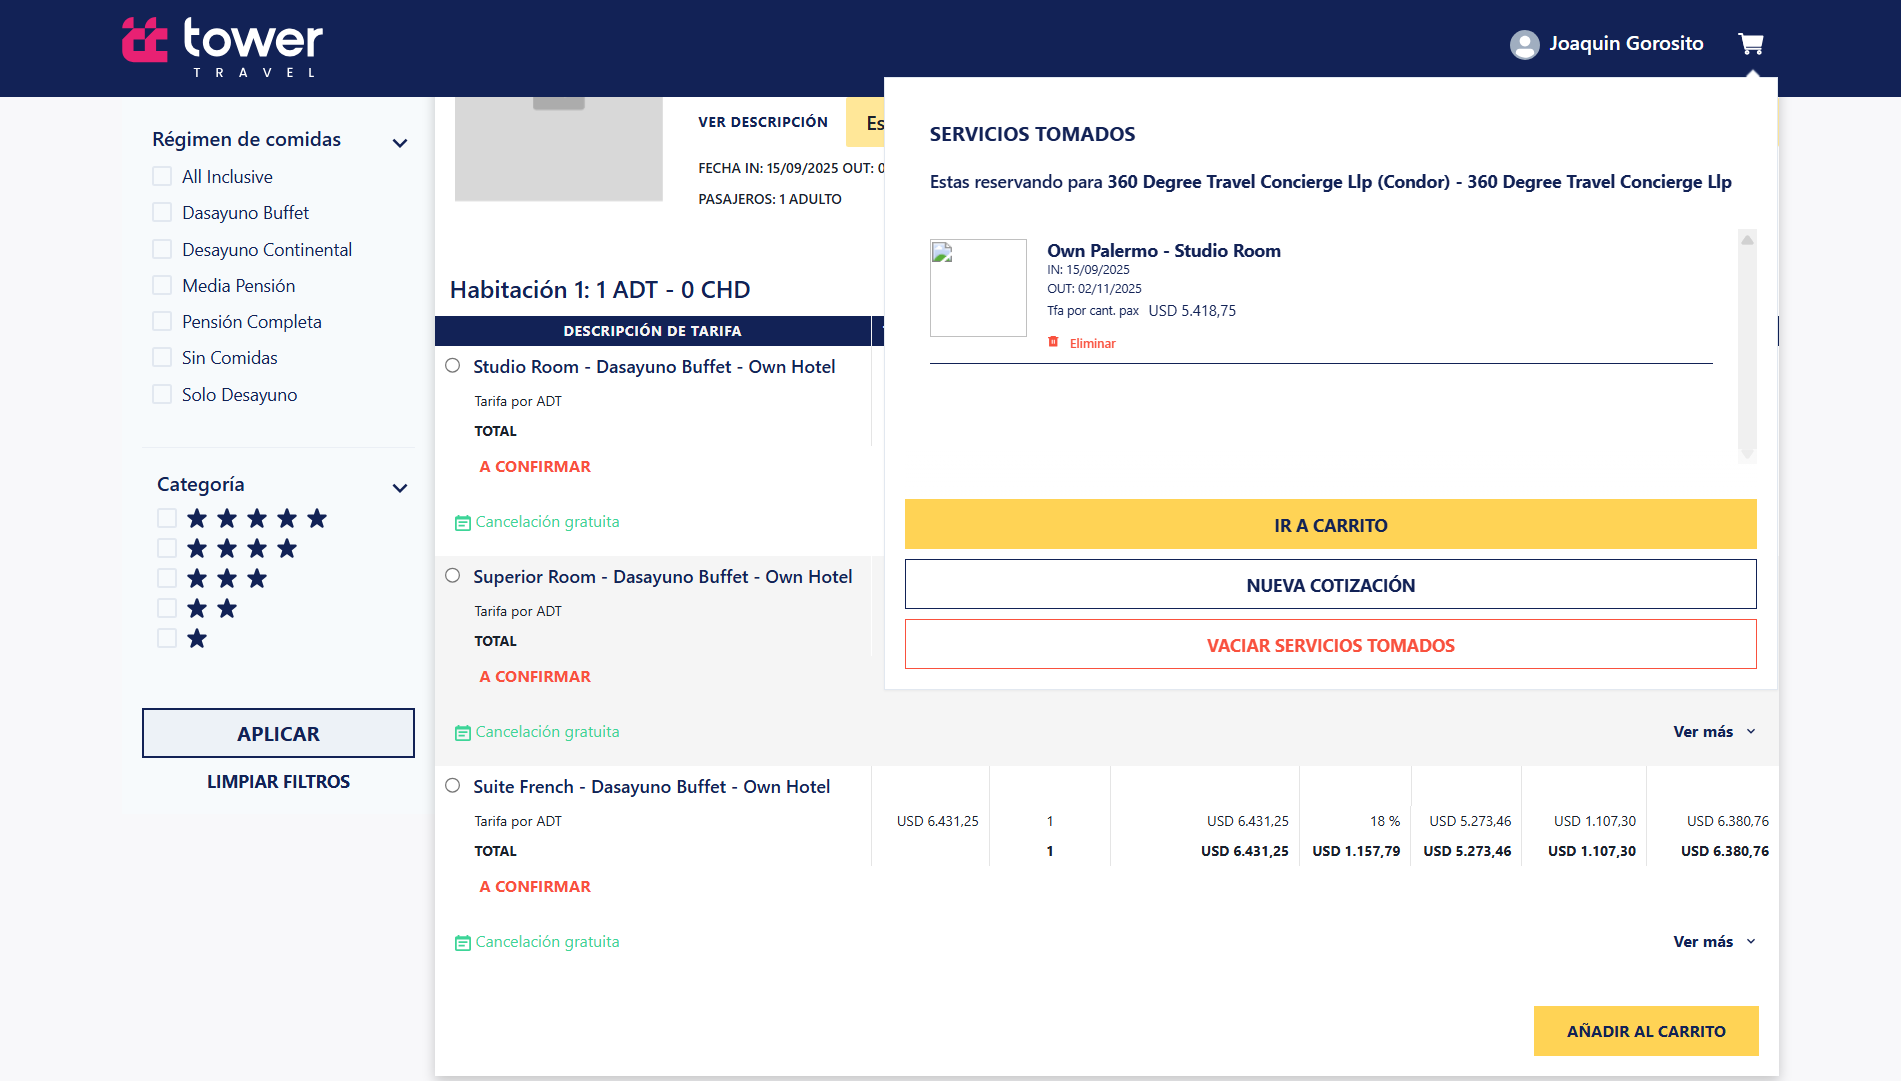Click calendar icon beside Studio Room cancelación gratuita
This screenshot has height=1081, width=1901.
[x=461, y=521]
